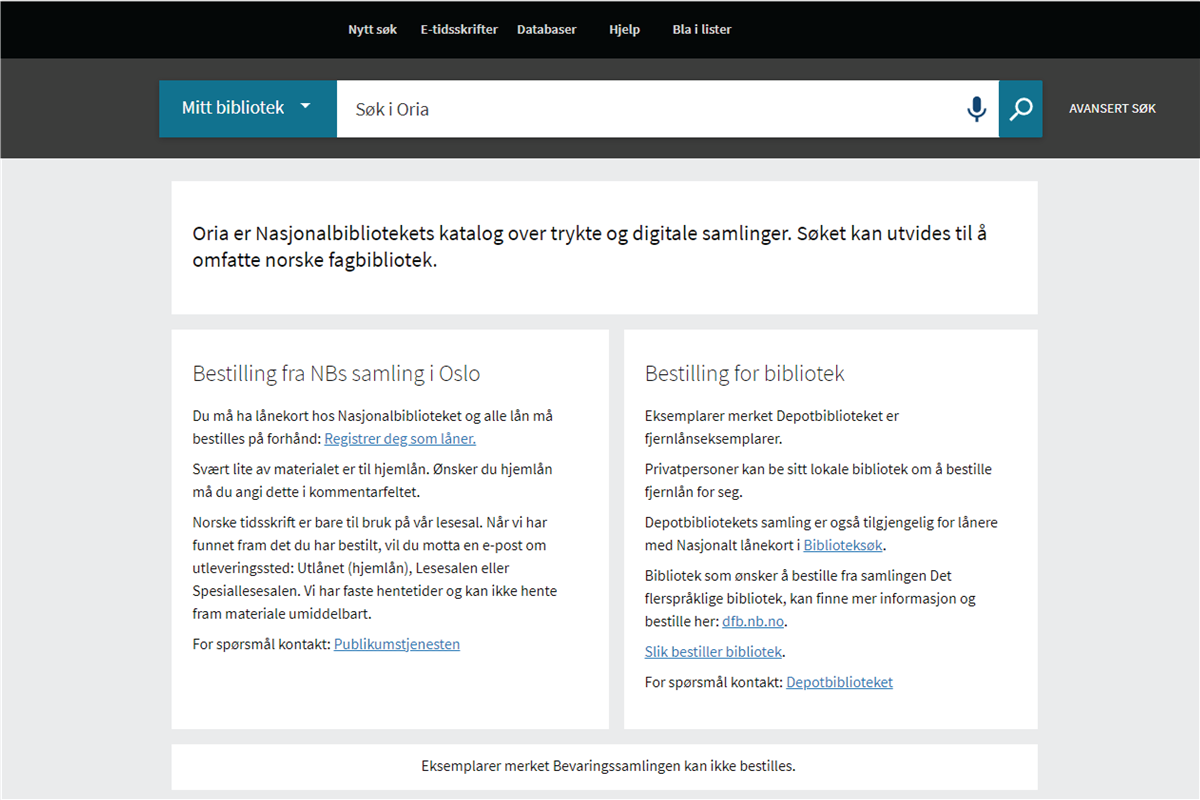1200x800 pixels.
Task: Visit the dfb.nb.no link
Action: point(754,621)
